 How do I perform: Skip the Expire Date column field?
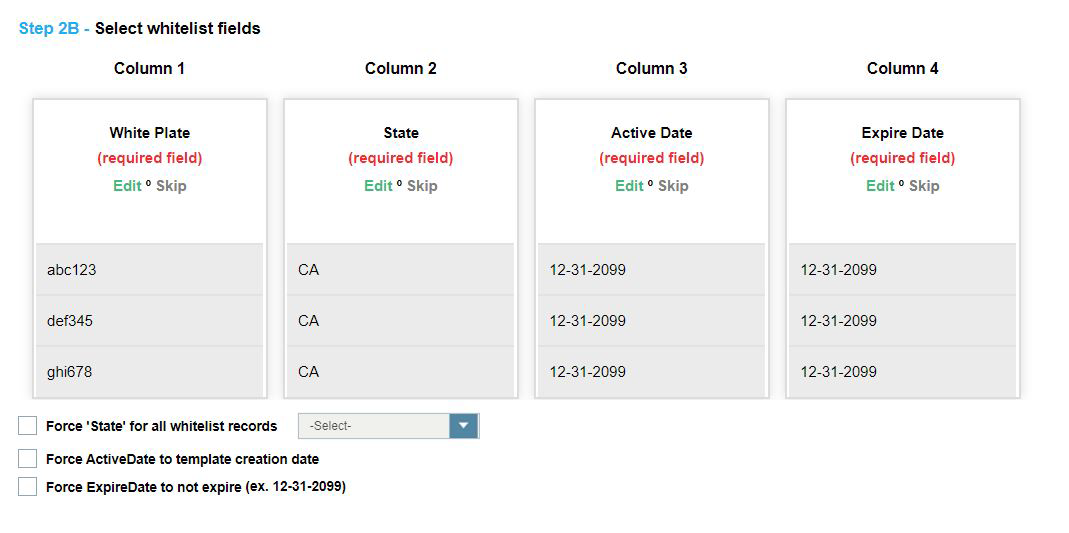924,186
